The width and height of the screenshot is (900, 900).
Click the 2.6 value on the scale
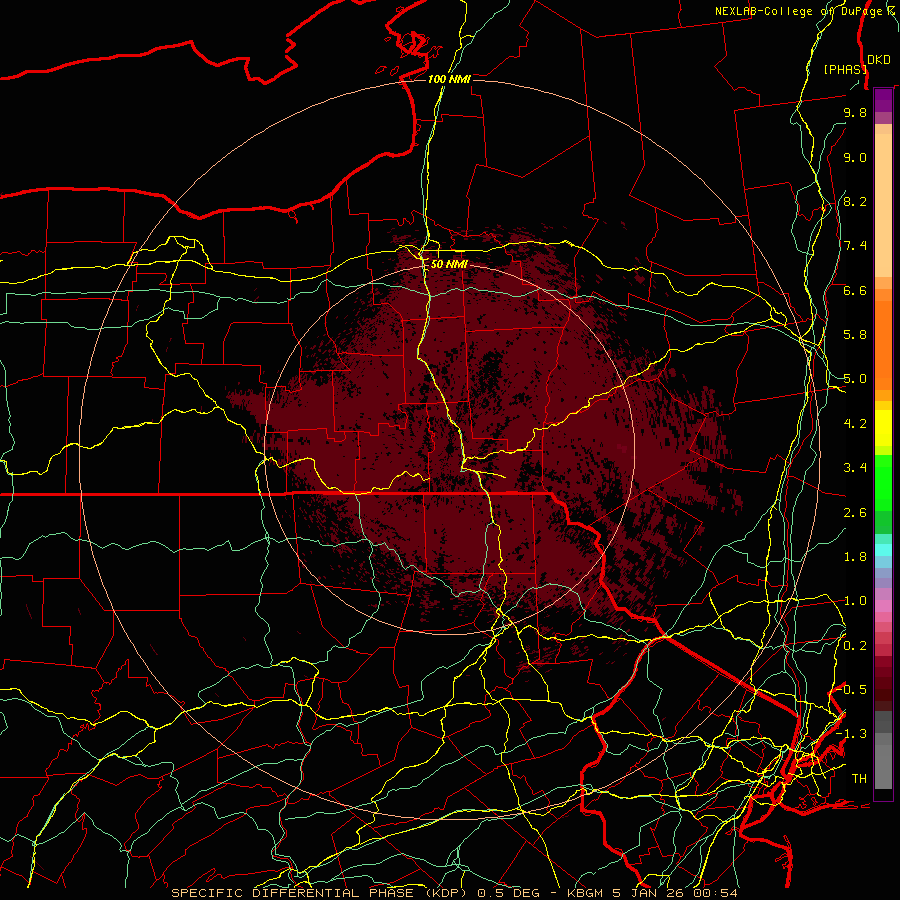tap(855, 513)
